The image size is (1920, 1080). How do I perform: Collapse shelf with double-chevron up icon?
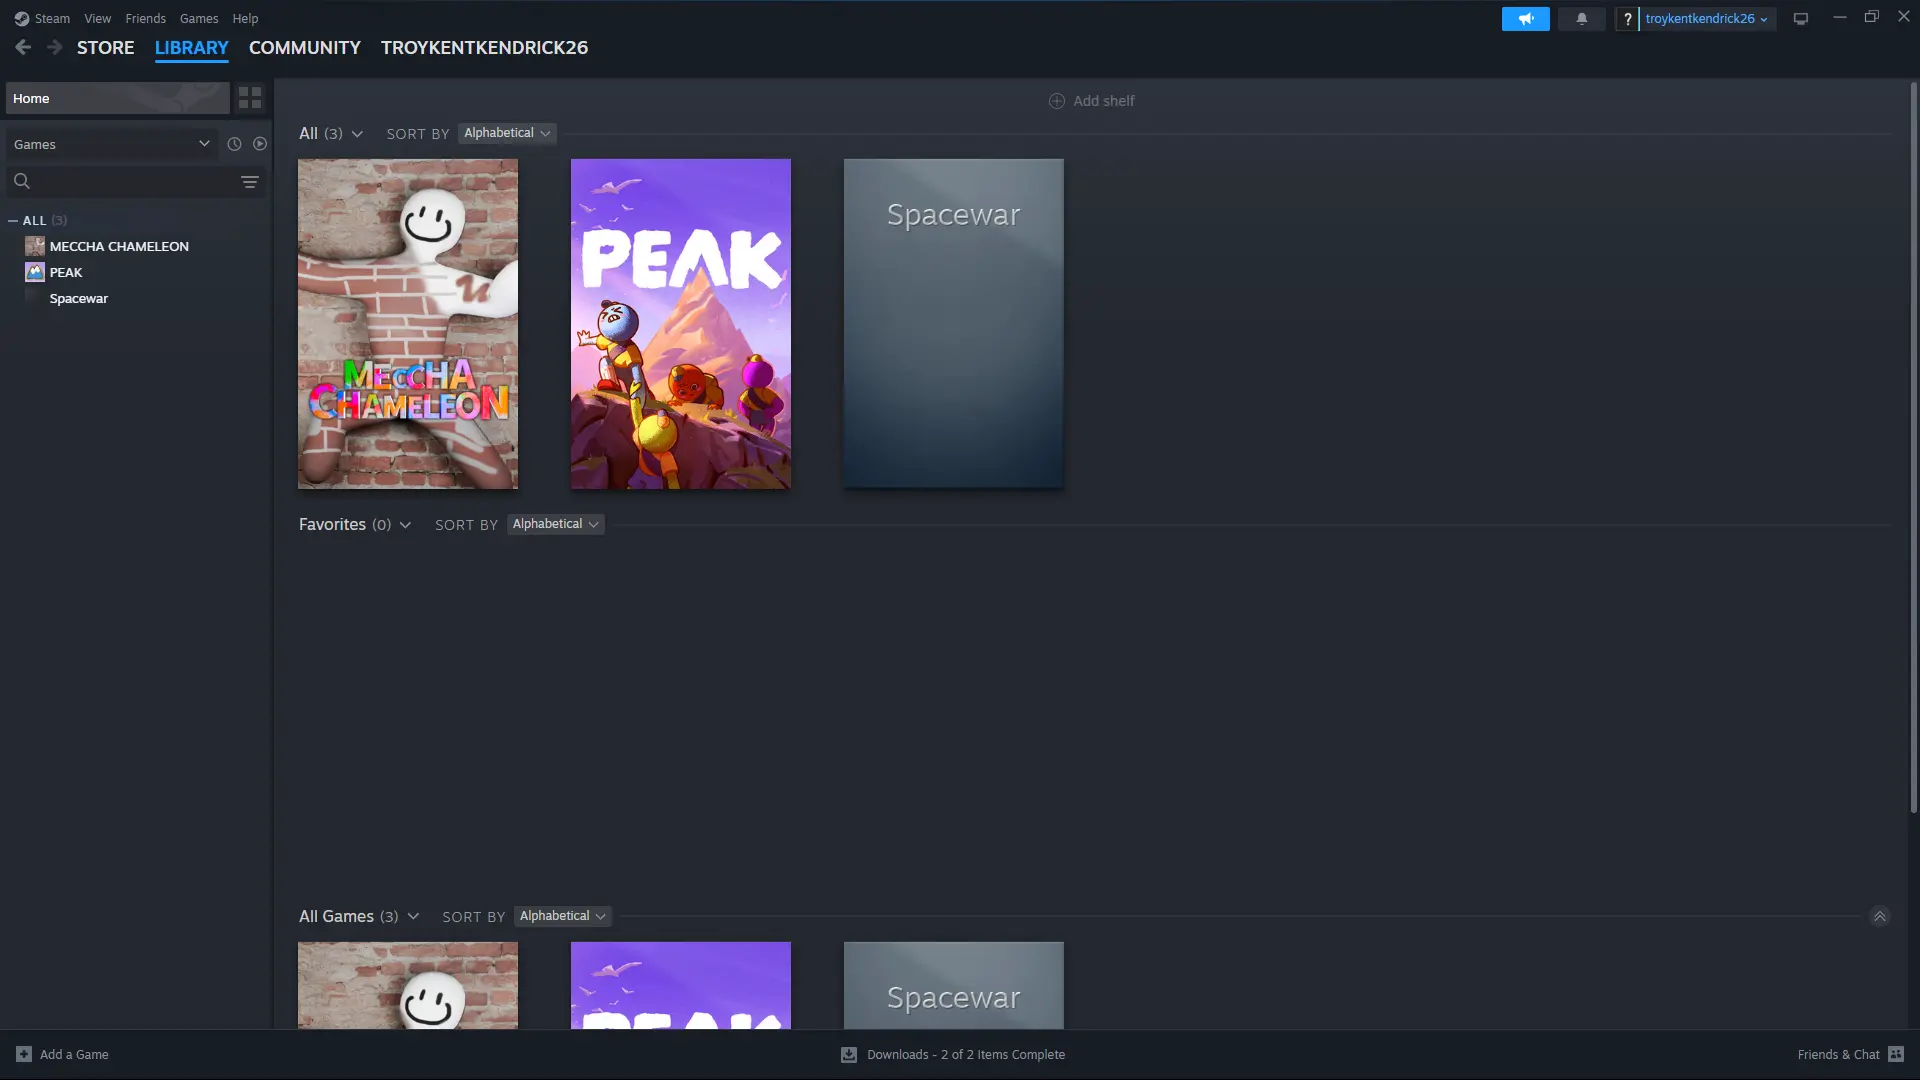pos(1880,916)
